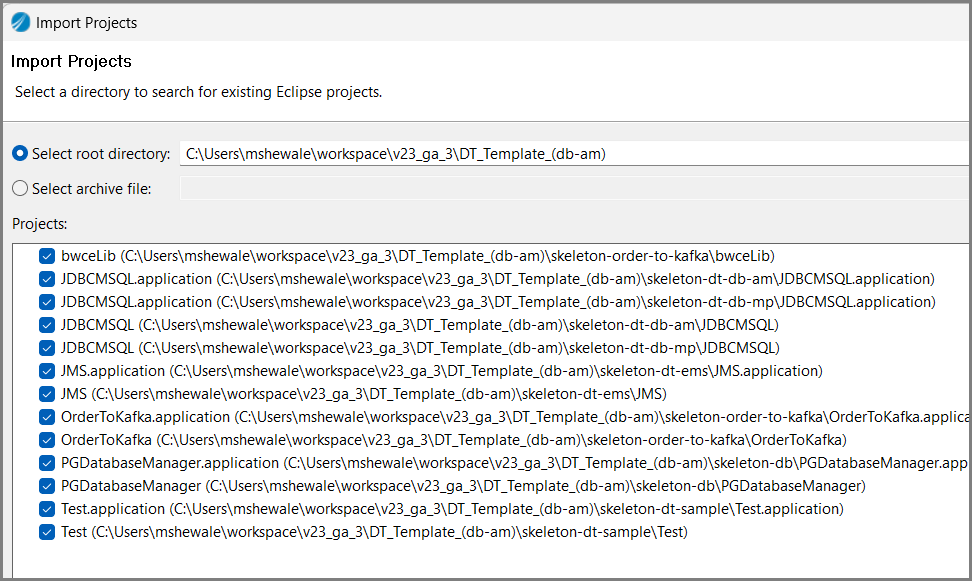Toggle JDBCMSQL.application checkbox for skeleton-dt-db-mp
This screenshot has height=581, width=972.
pyautogui.click(x=47, y=302)
